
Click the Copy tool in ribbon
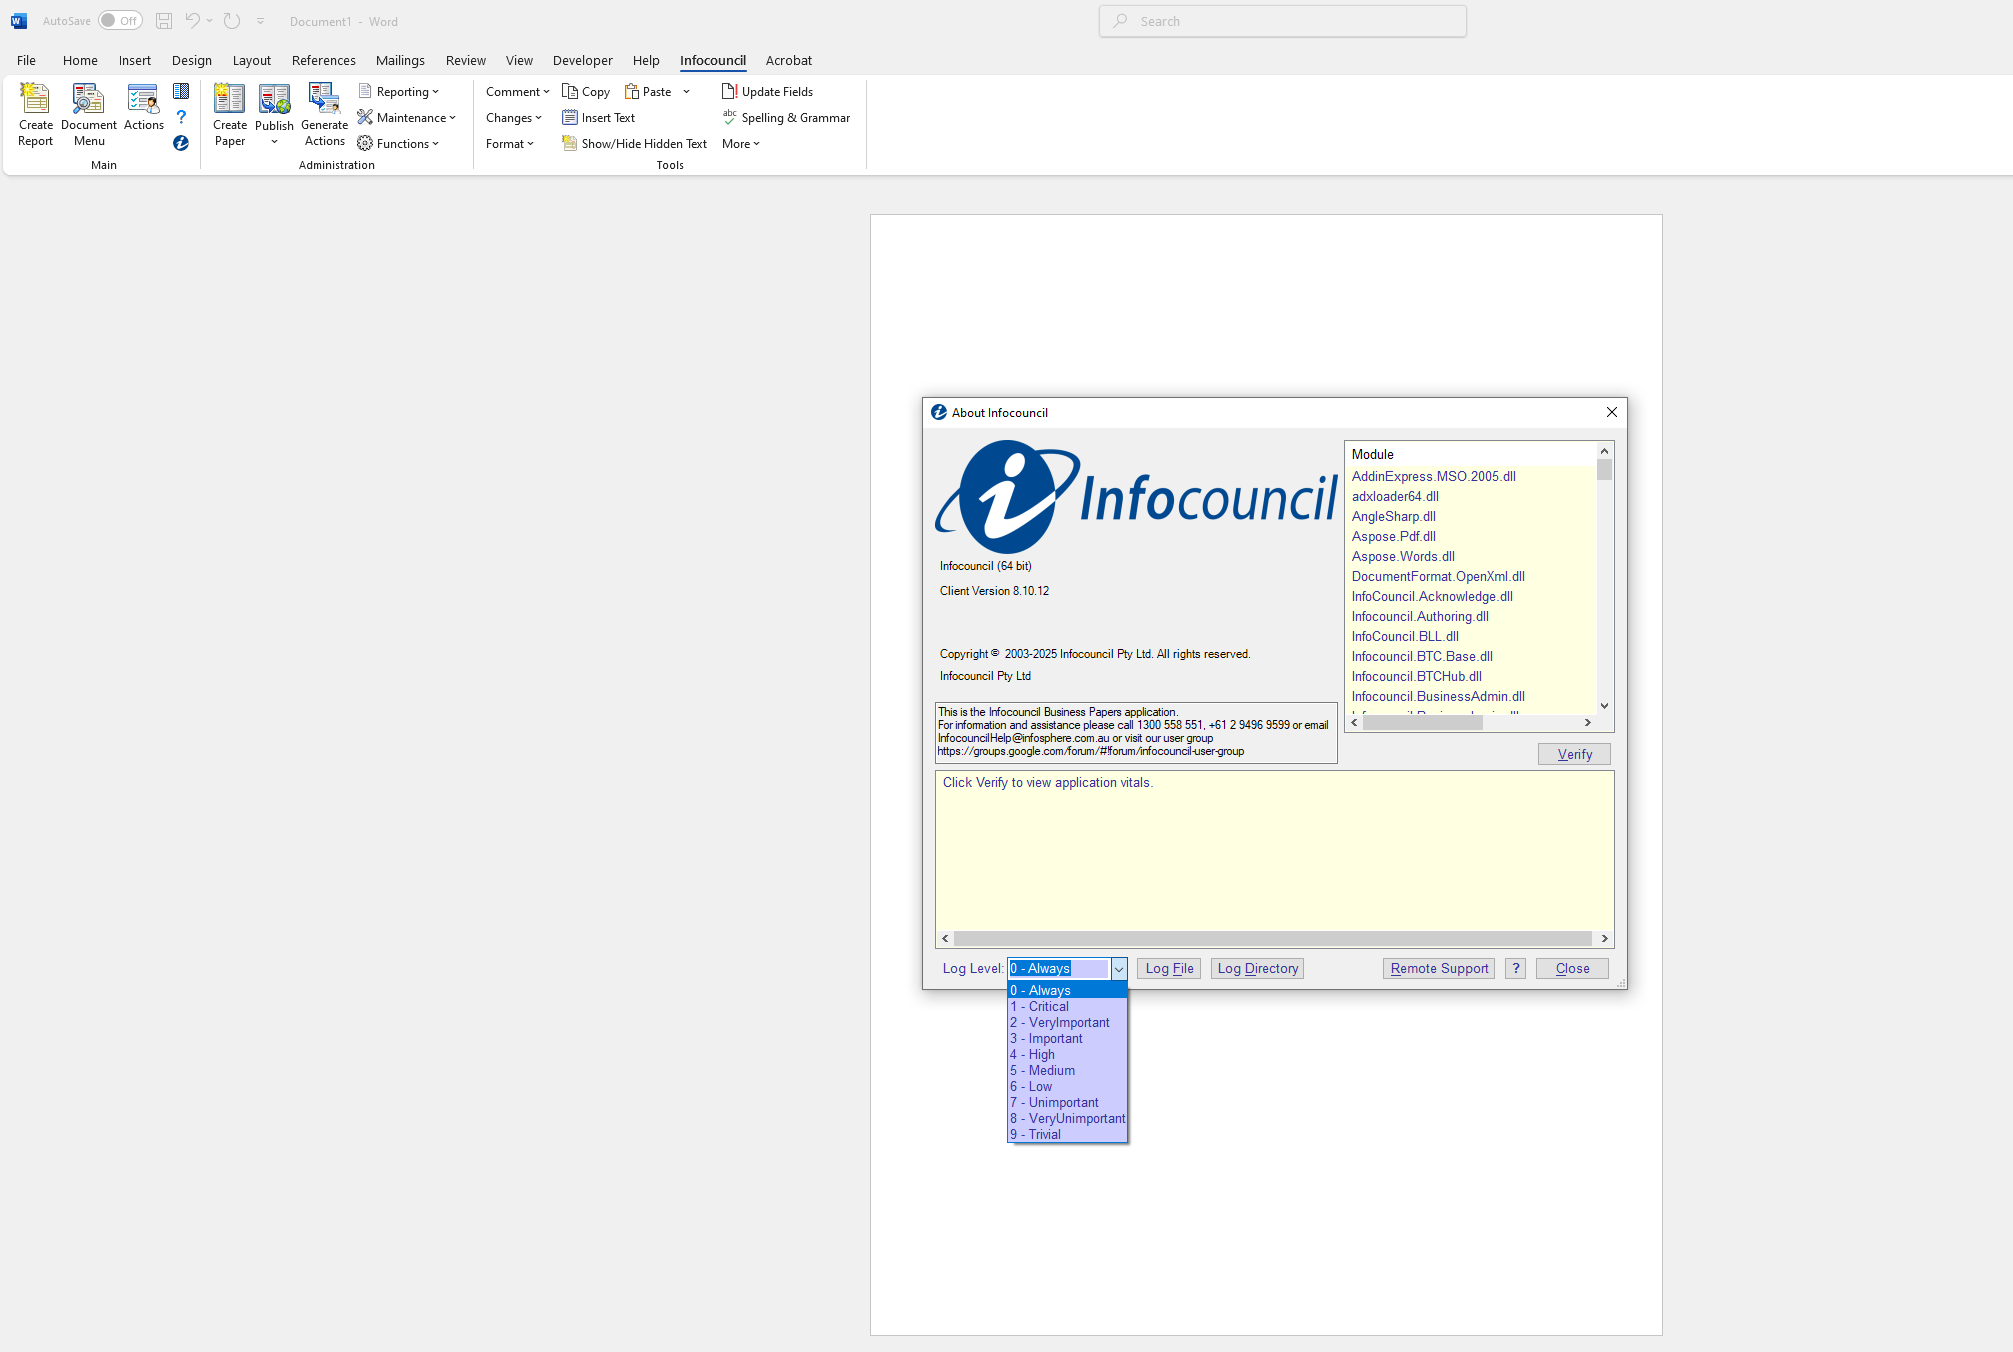[x=586, y=91]
